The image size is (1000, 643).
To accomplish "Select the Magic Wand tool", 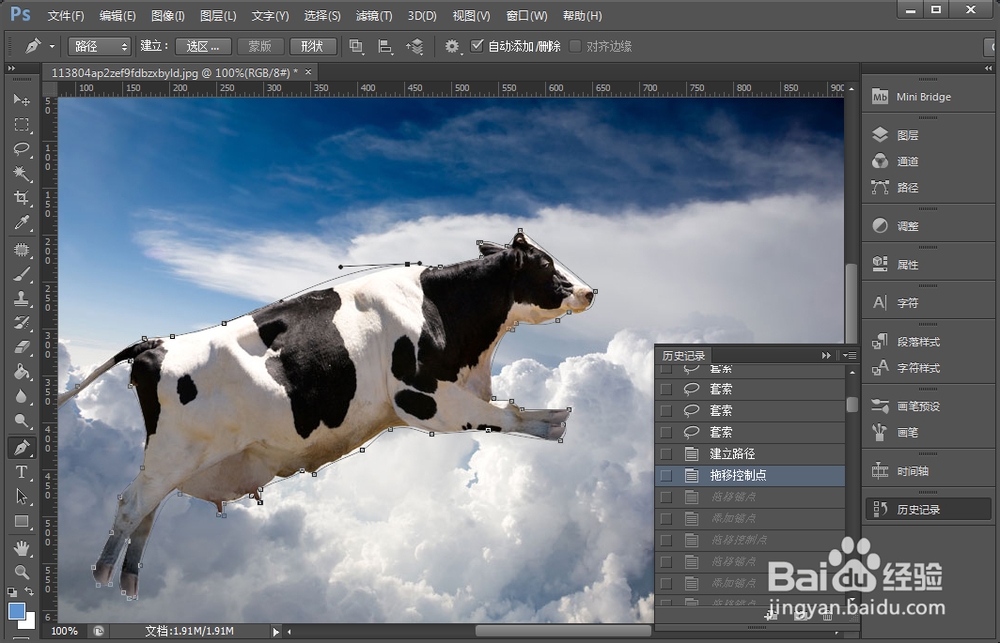I will pyautogui.click(x=22, y=173).
